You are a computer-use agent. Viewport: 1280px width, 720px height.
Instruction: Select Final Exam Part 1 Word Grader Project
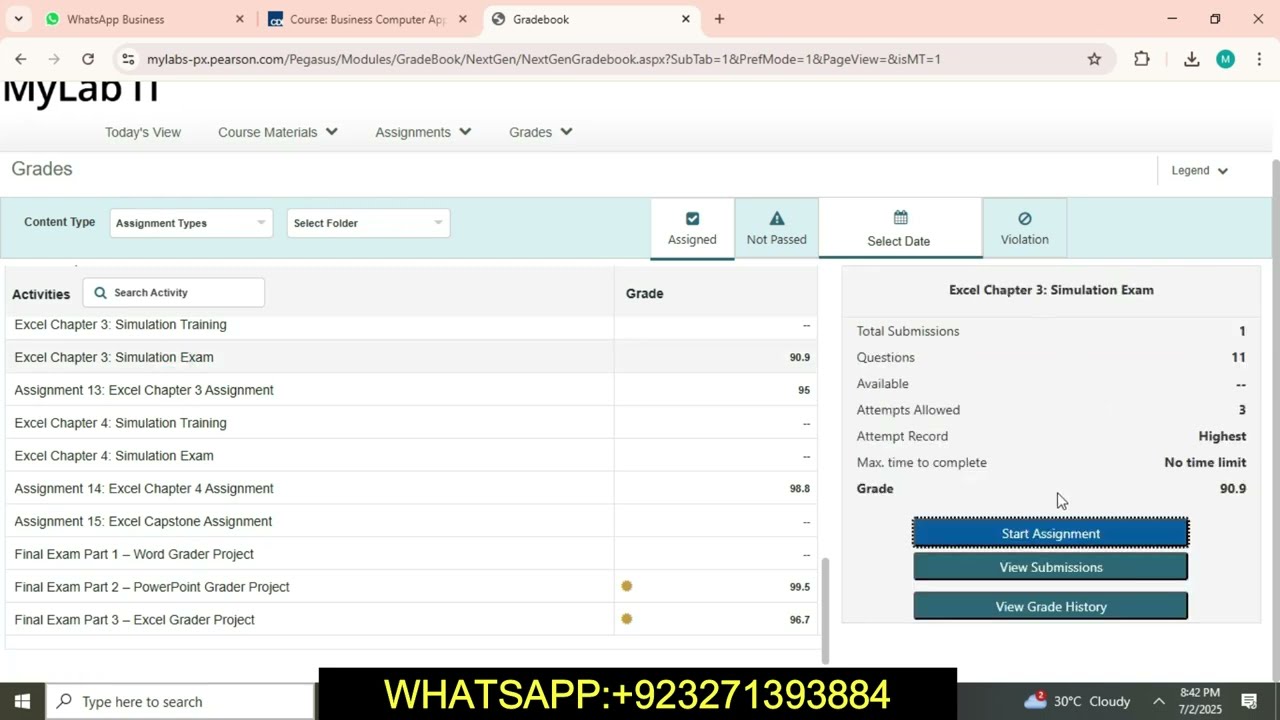(x=134, y=554)
